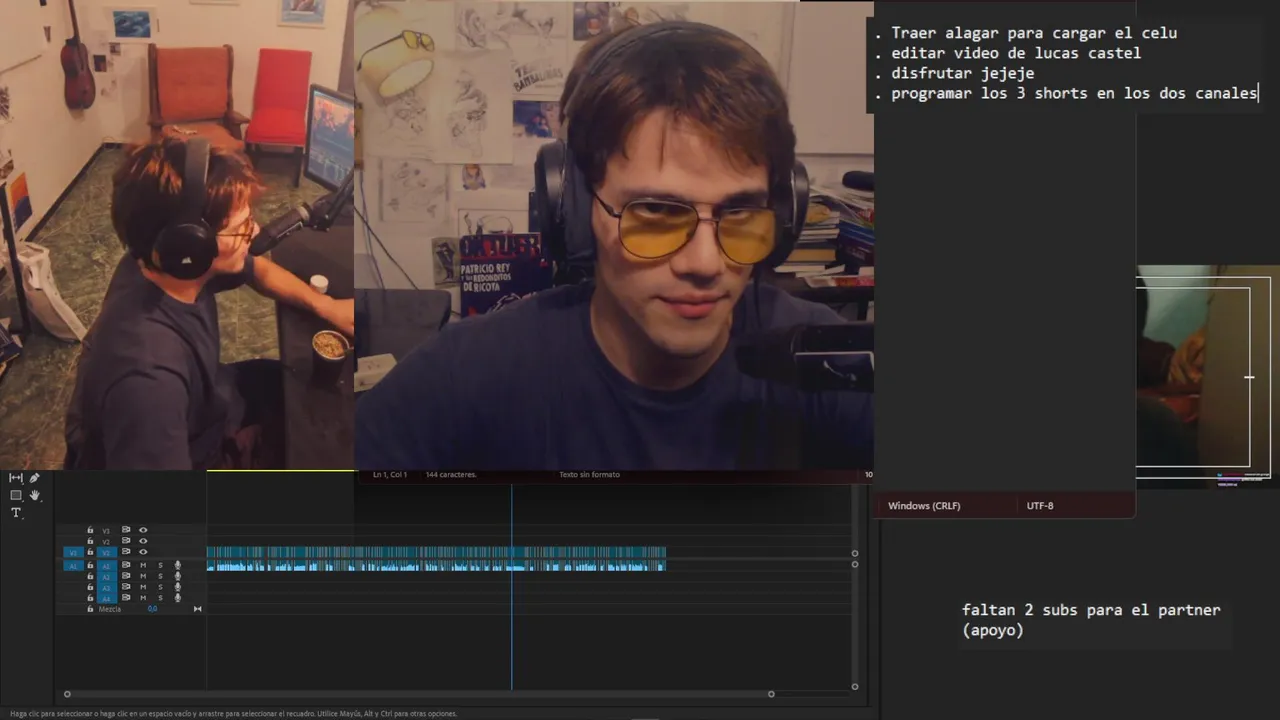The image size is (1280, 720).
Task: Toggle A2 track targeting label
Action: (106, 577)
